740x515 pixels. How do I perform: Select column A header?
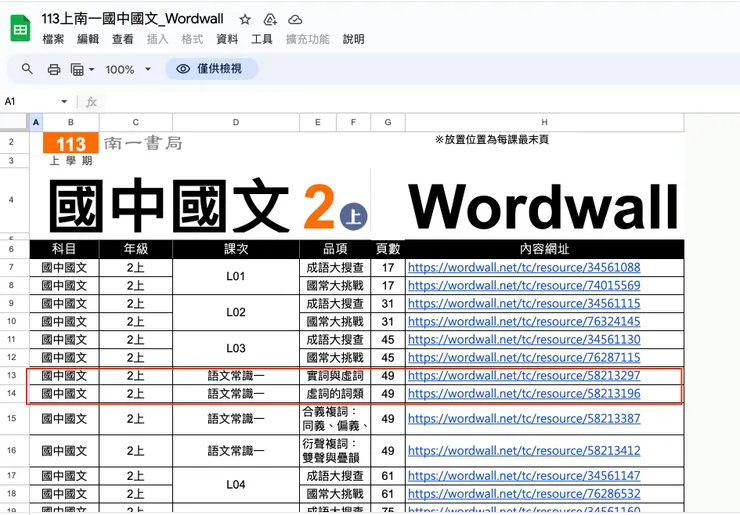coord(36,122)
